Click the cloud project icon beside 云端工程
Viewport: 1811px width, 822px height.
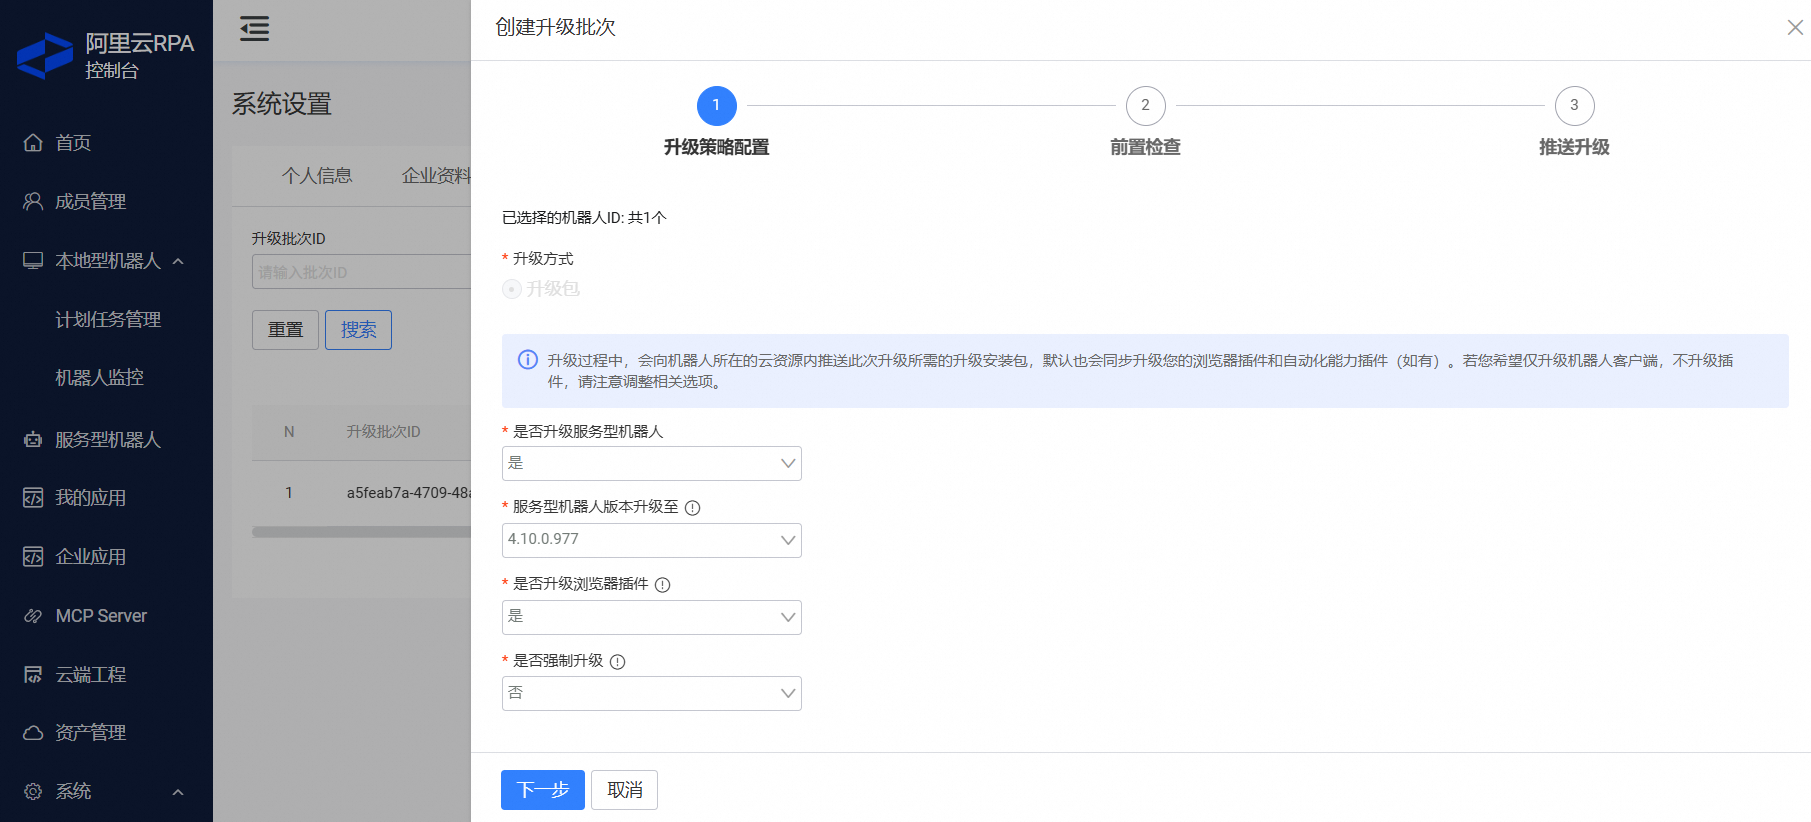click(33, 675)
